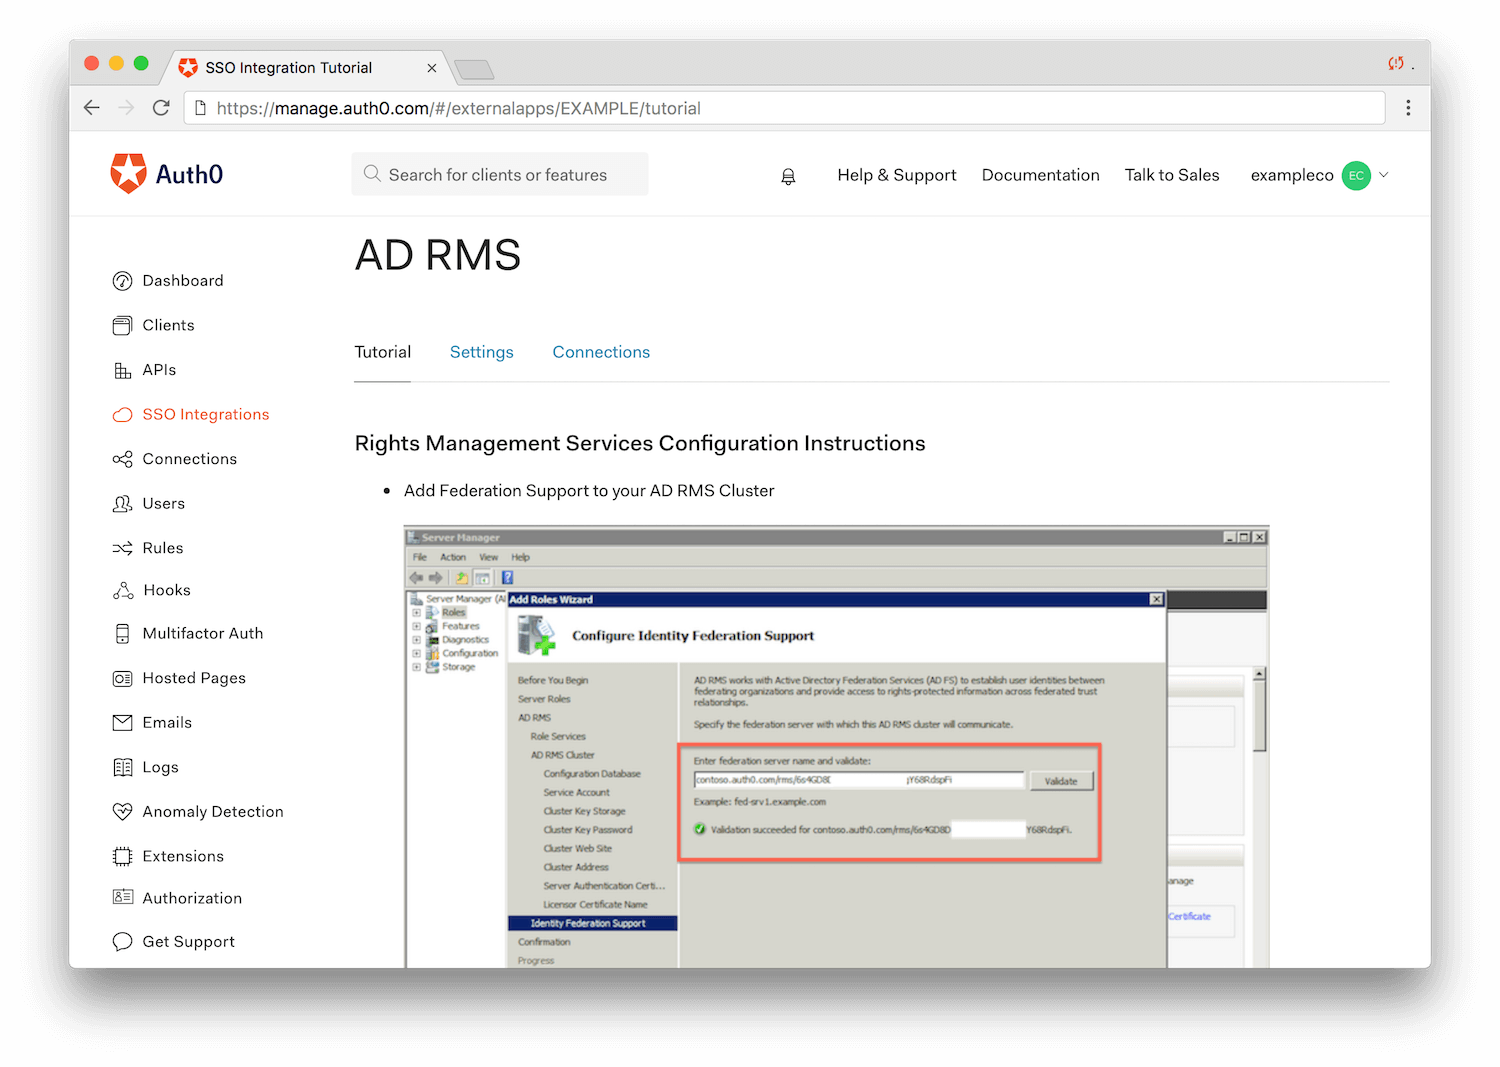
Task: Click the Authorization sidebar icon
Action: pos(122,897)
